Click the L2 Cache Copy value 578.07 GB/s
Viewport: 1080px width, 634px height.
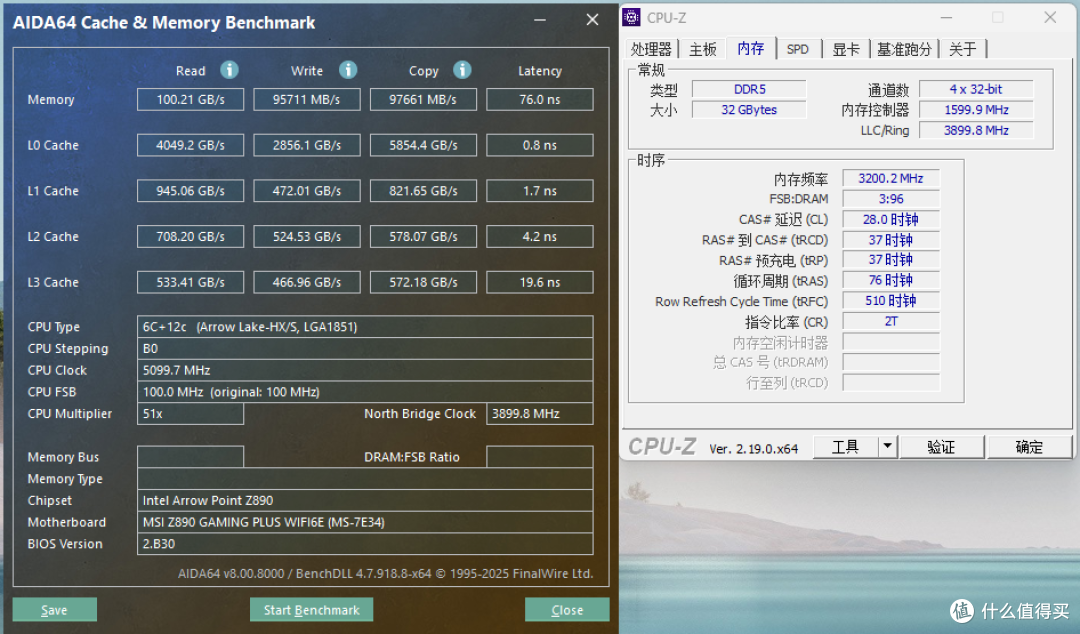423,236
